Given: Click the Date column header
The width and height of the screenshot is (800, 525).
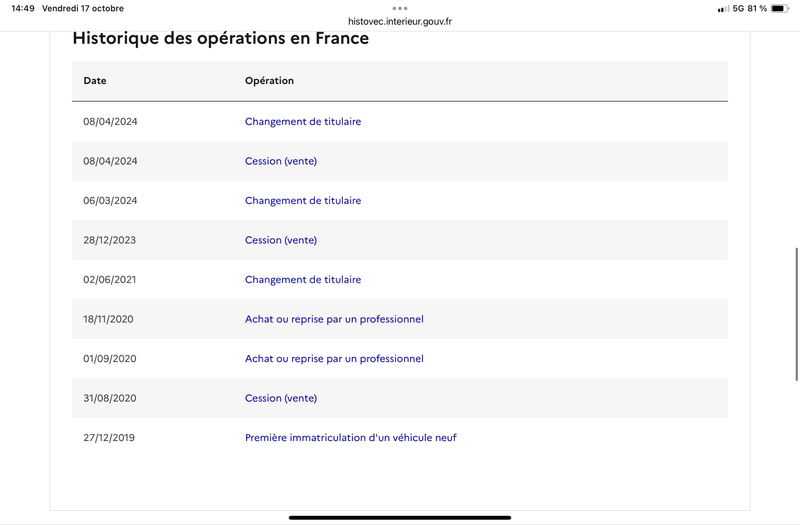Looking at the screenshot, I should tap(95, 81).
